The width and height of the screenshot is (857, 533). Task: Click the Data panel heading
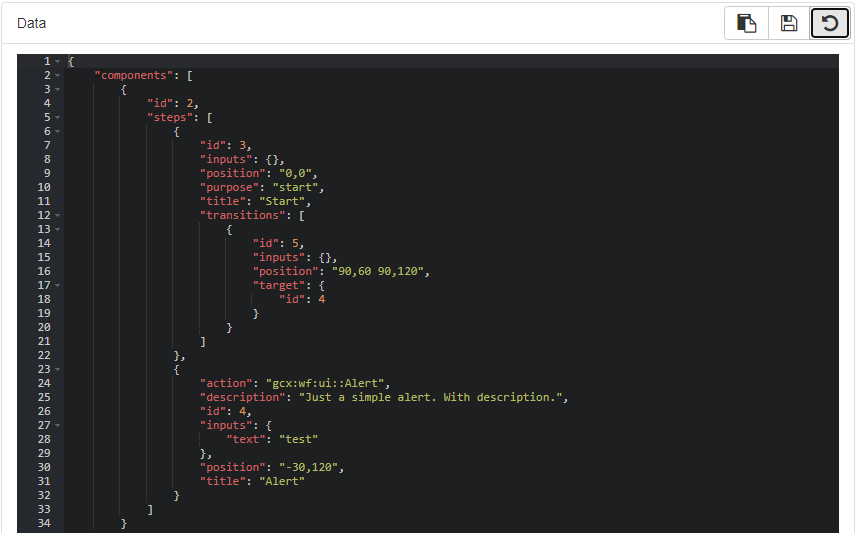pyautogui.click(x=32, y=23)
